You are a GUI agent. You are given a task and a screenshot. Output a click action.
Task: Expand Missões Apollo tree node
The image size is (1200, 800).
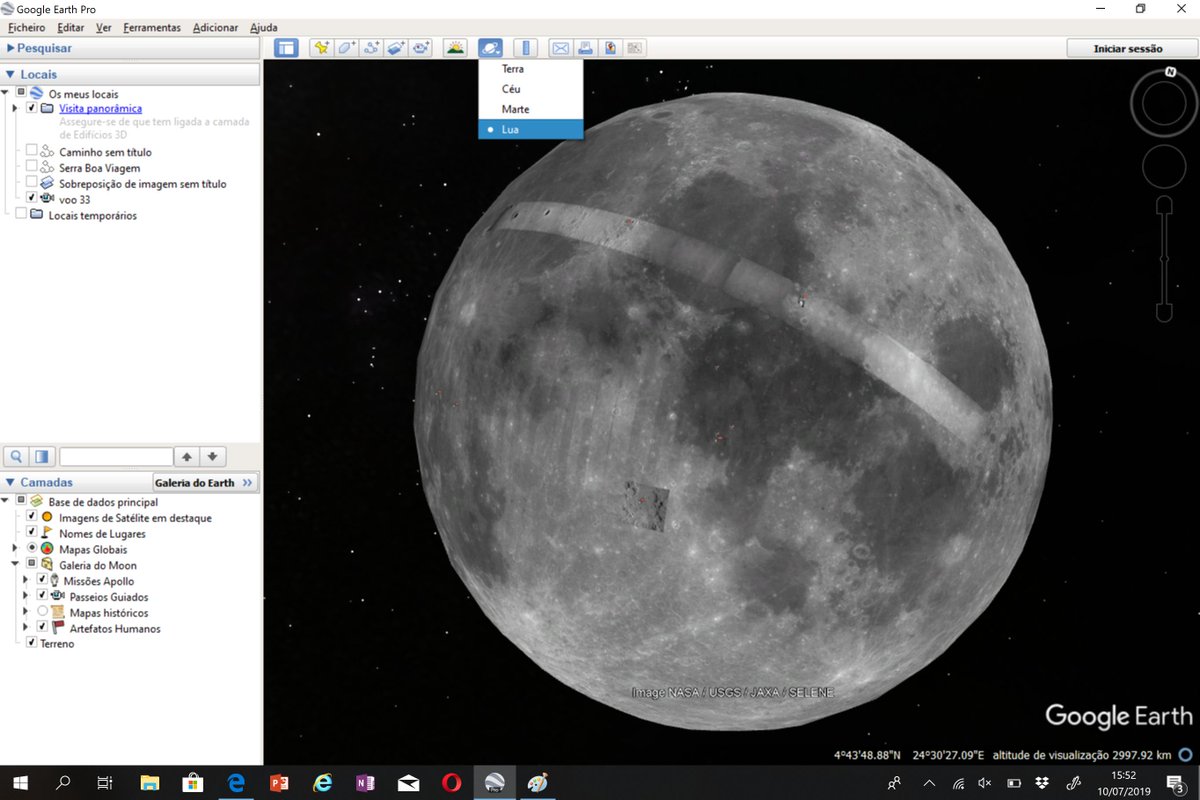tap(26, 580)
